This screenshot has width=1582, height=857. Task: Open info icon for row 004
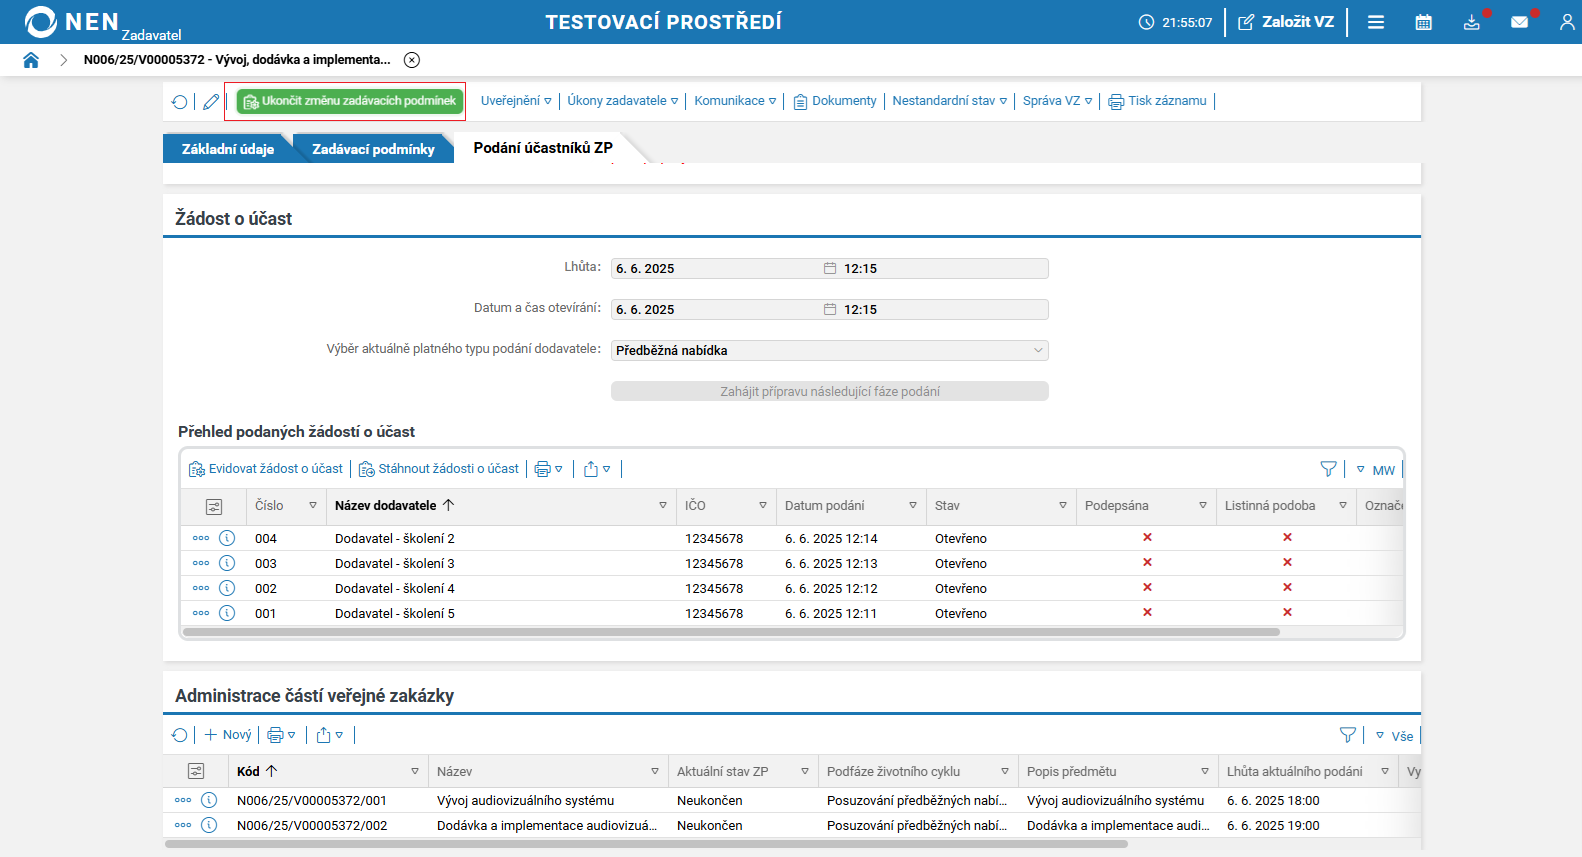tap(227, 538)
